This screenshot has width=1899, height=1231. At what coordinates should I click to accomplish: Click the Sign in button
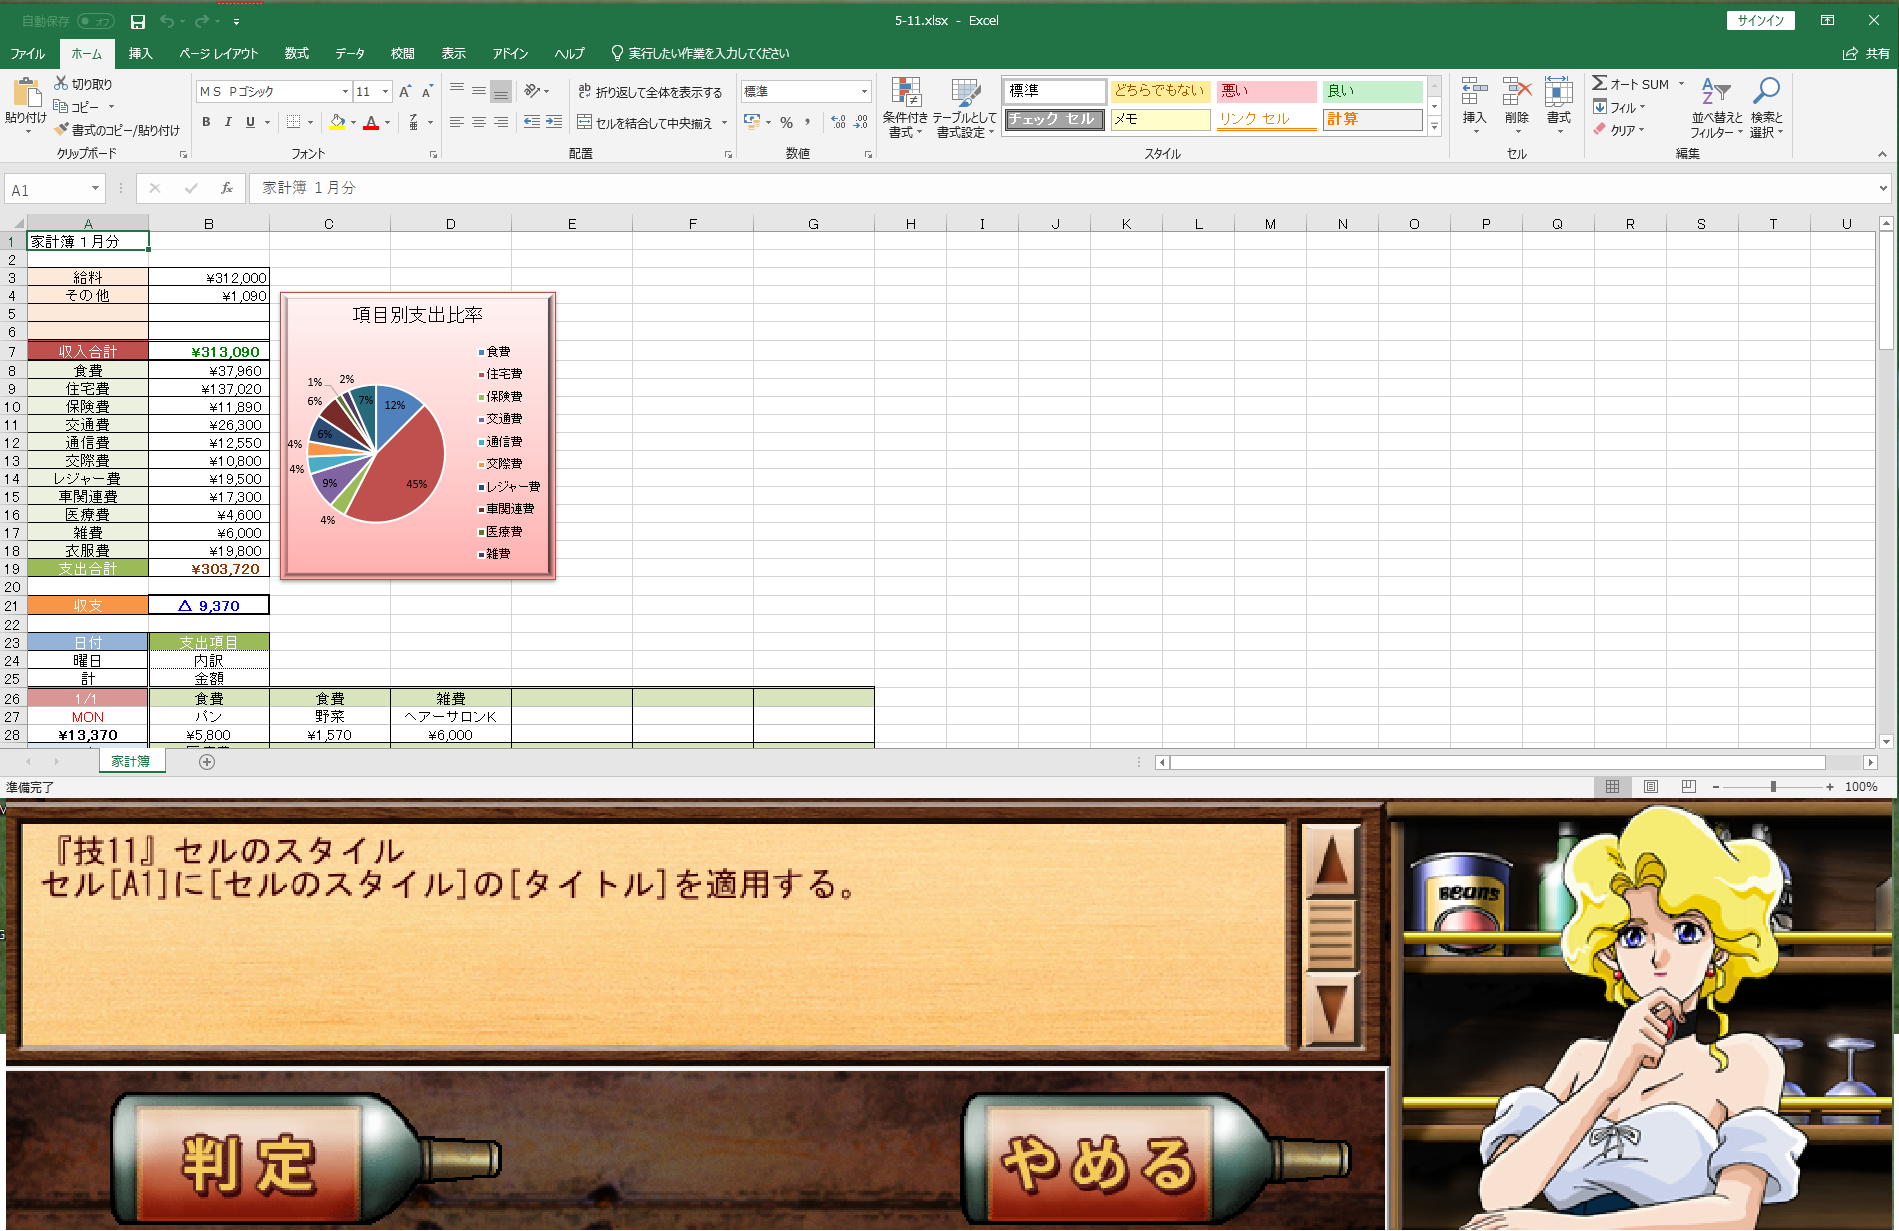(x=1761, y=21)
